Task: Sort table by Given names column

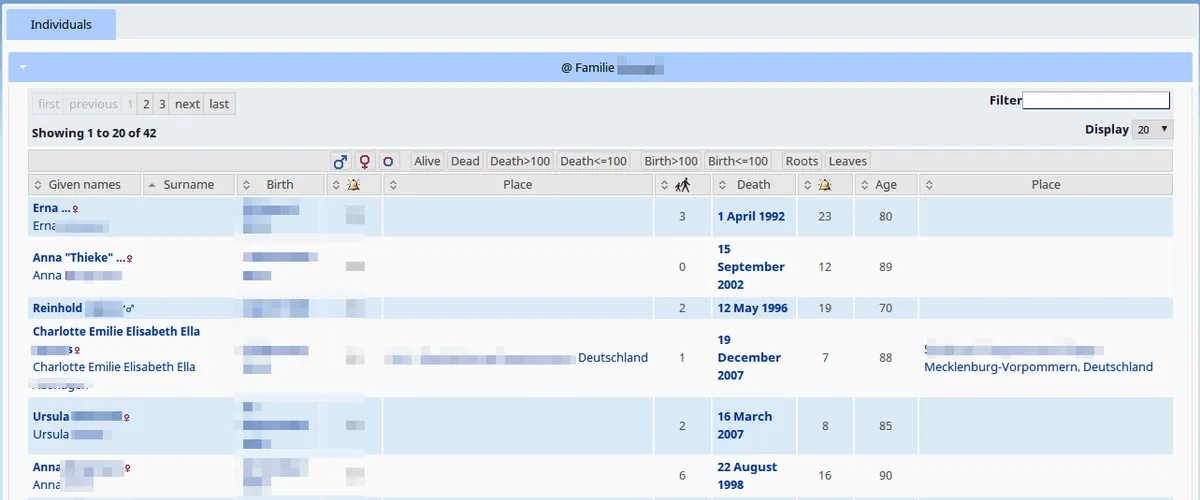Action: (84, 185)
